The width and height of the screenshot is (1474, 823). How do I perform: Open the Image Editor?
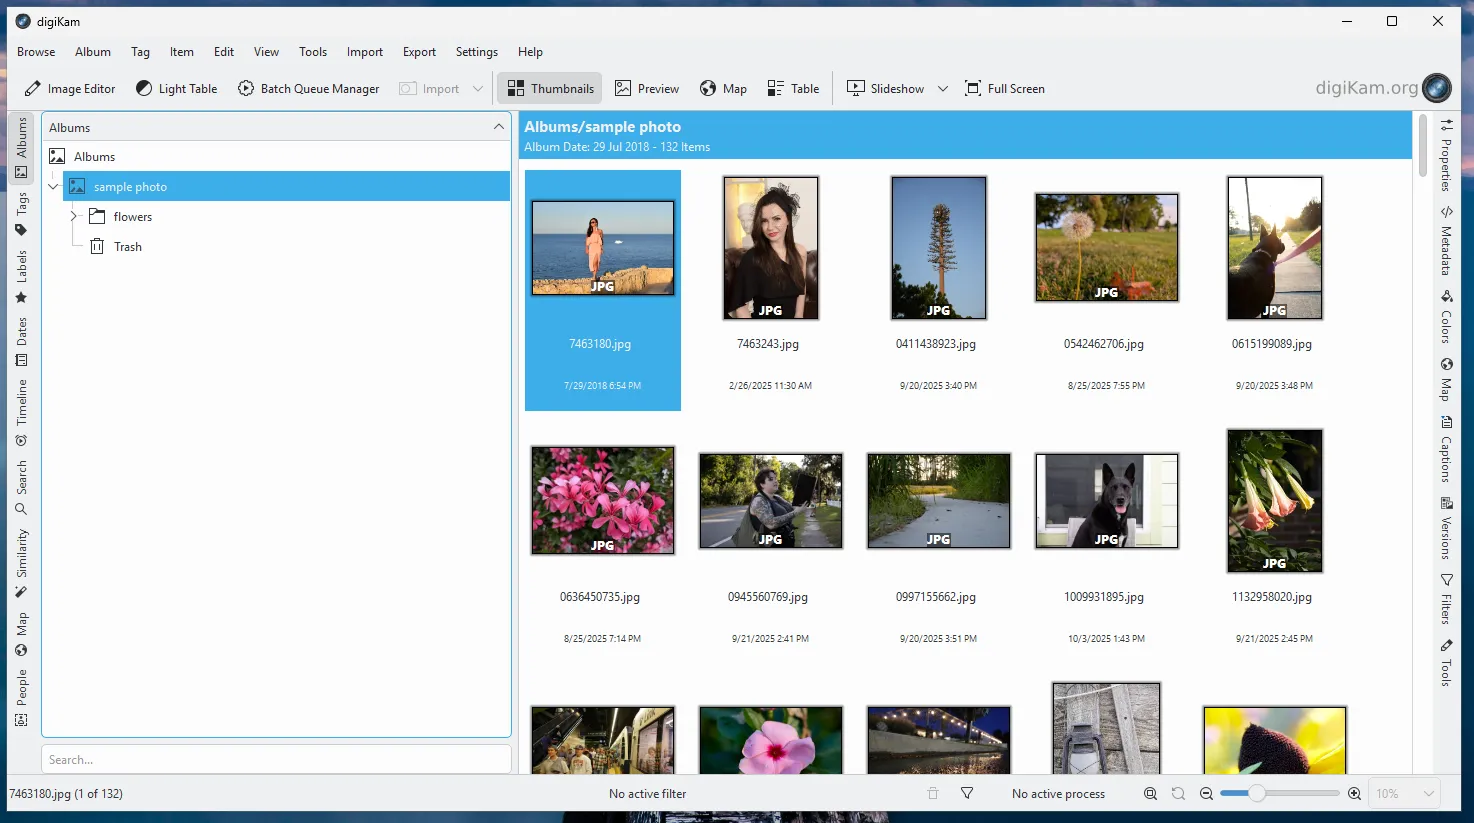69,88
